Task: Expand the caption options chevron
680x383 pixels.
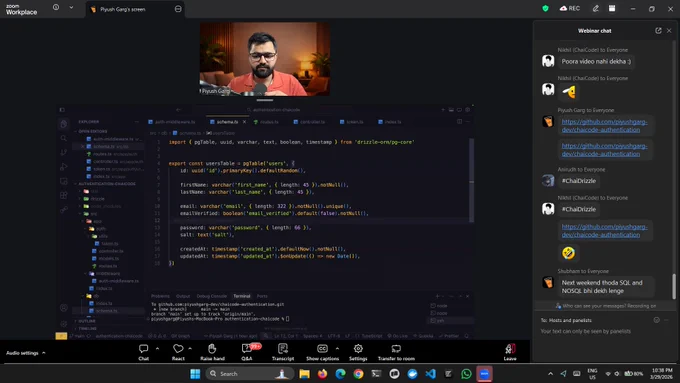Action: click(x=337, y=348)
